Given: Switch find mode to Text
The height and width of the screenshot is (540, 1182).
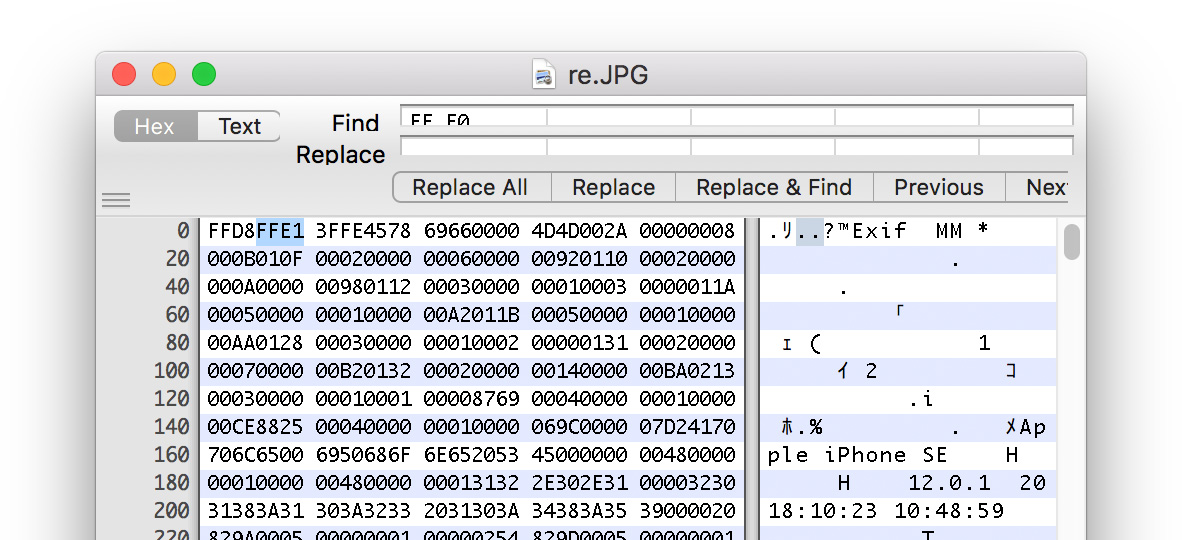Looking at the screenshot, I should point(239,126).
